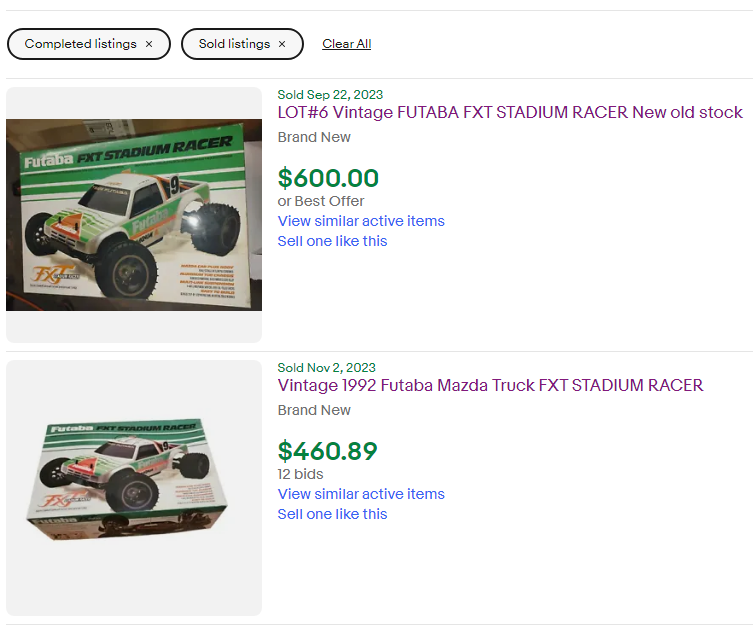Image resolution: width=753 pixels, height=632 pixels.
Task: Click the Completed listings filter chip label
Action: [81, 44]
